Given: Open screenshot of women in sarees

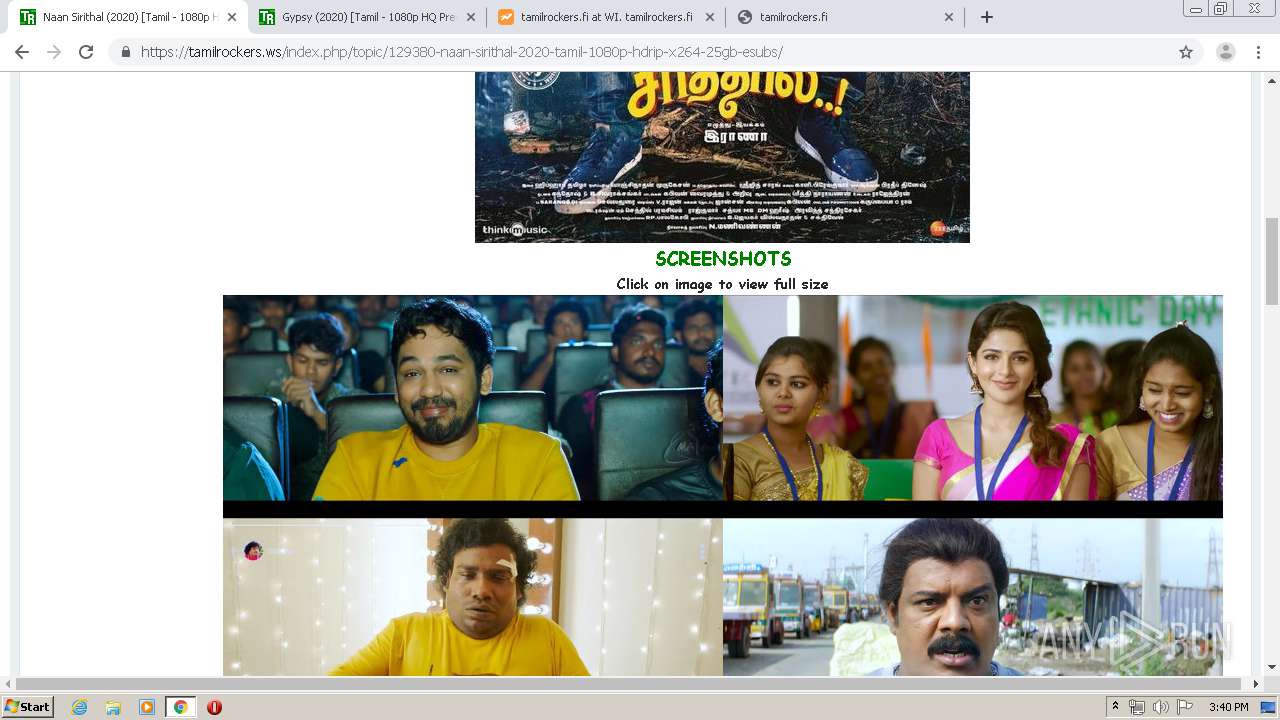Looking at the screenshot, I should point(973,398).
